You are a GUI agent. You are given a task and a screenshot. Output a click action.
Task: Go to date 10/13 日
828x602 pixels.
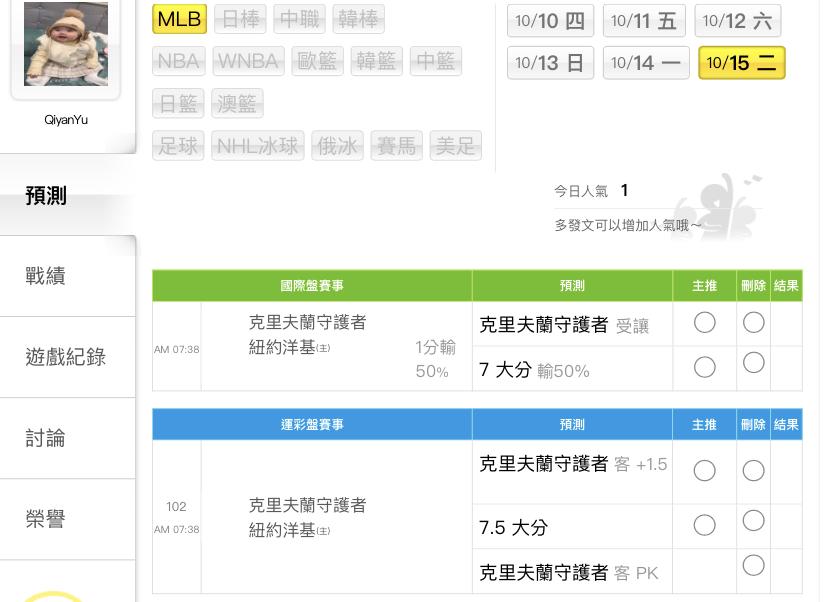click(550, 63)
